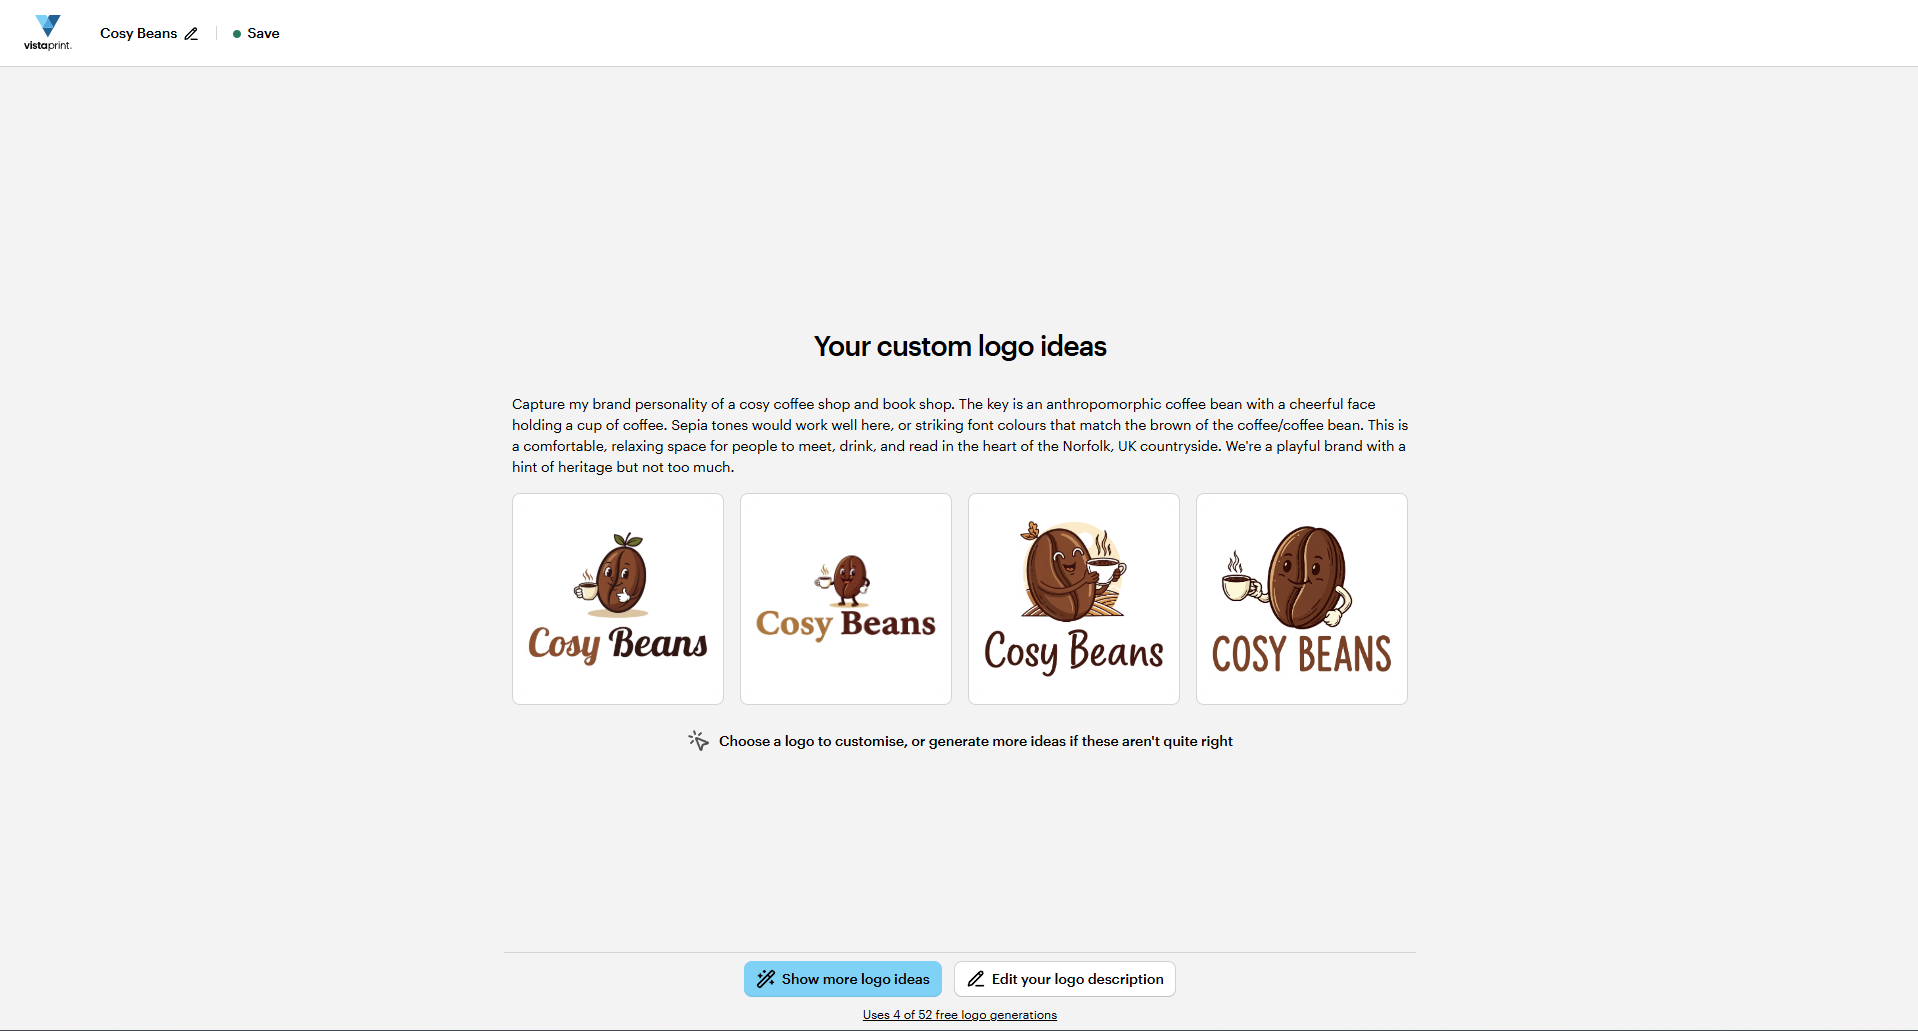The width and height of the screenshot is (1918, 1031).
Task: Click the magic wand icon on Show more logo ideas
Action: (766, 978)
